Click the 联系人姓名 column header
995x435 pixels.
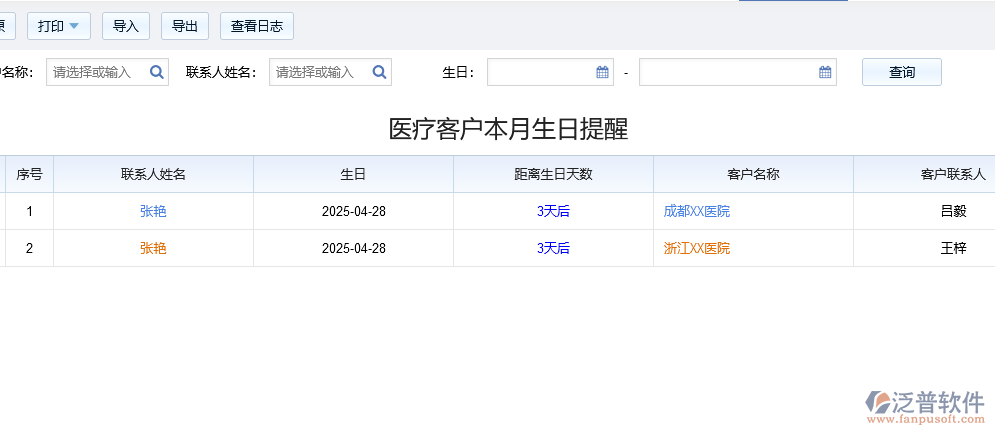tap(153, 174)
